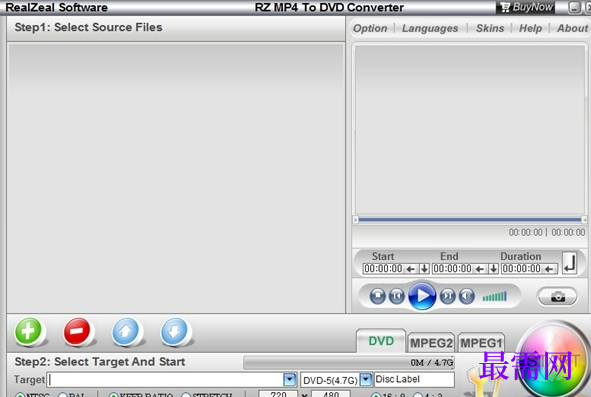Click the seek bar right end marker
This screenshot has width=591, height=397.
click(x=584, y=219)
